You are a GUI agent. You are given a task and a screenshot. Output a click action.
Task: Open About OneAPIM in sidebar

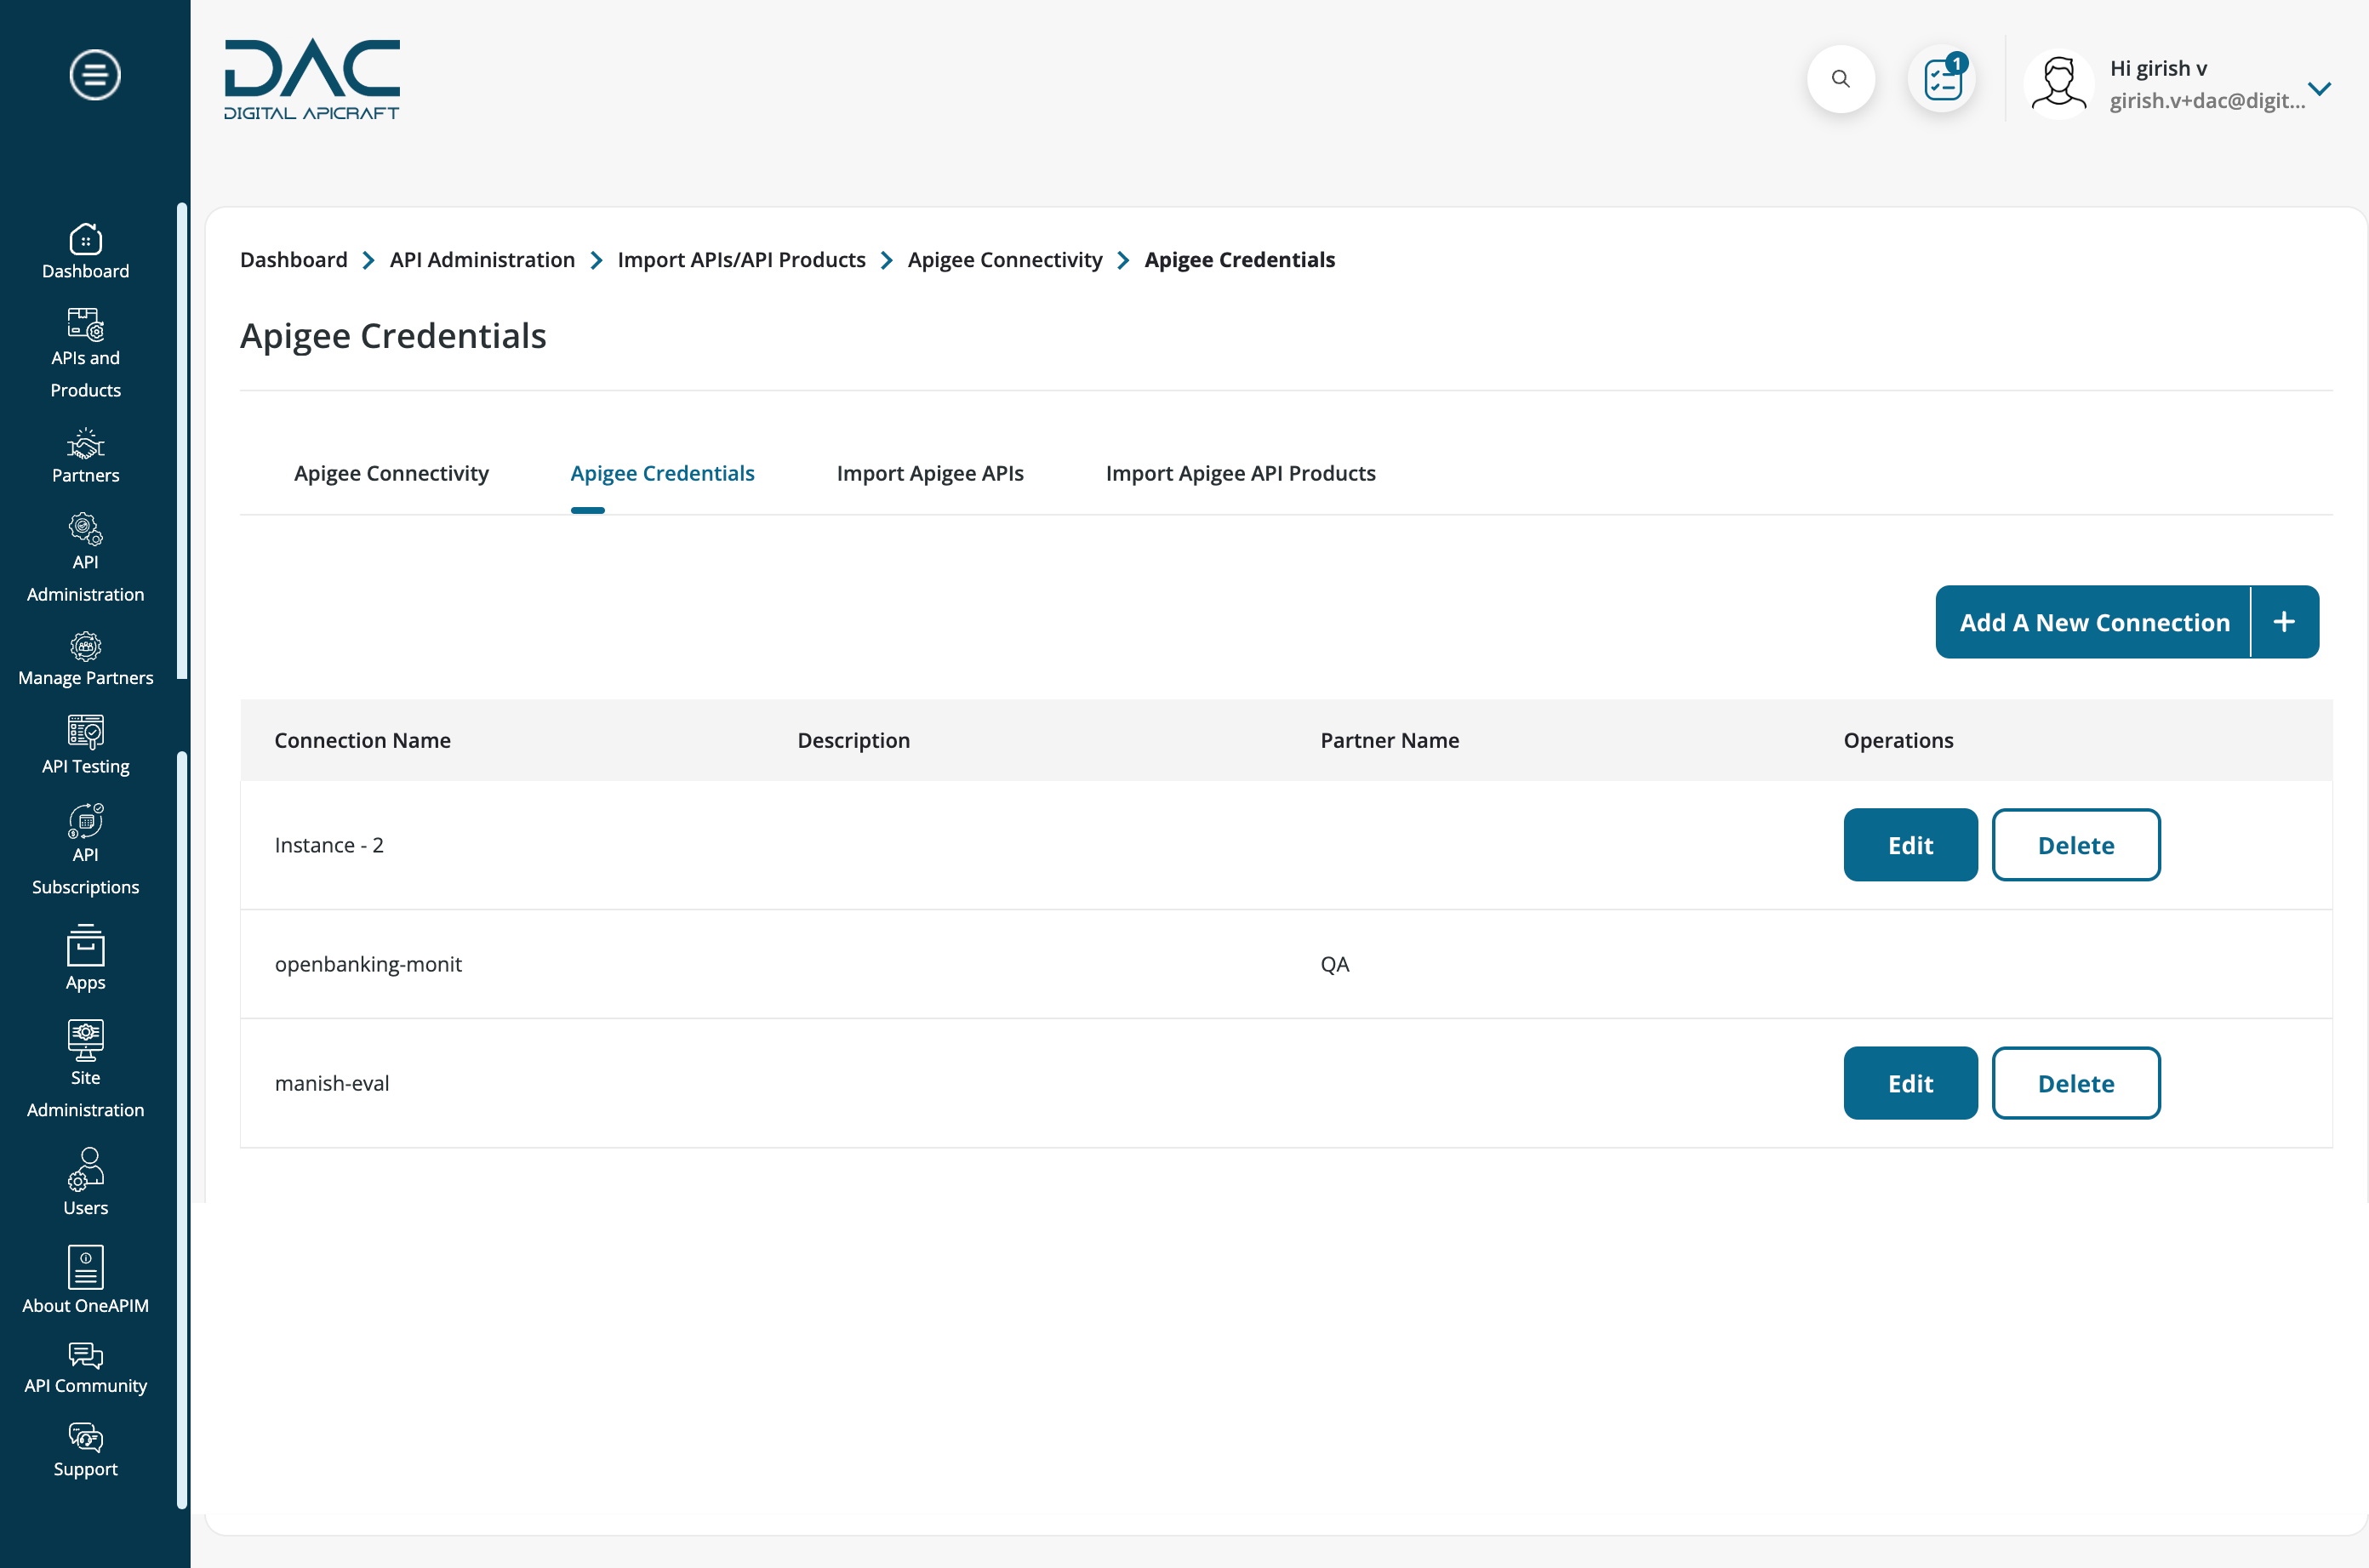pos(85,1280)
